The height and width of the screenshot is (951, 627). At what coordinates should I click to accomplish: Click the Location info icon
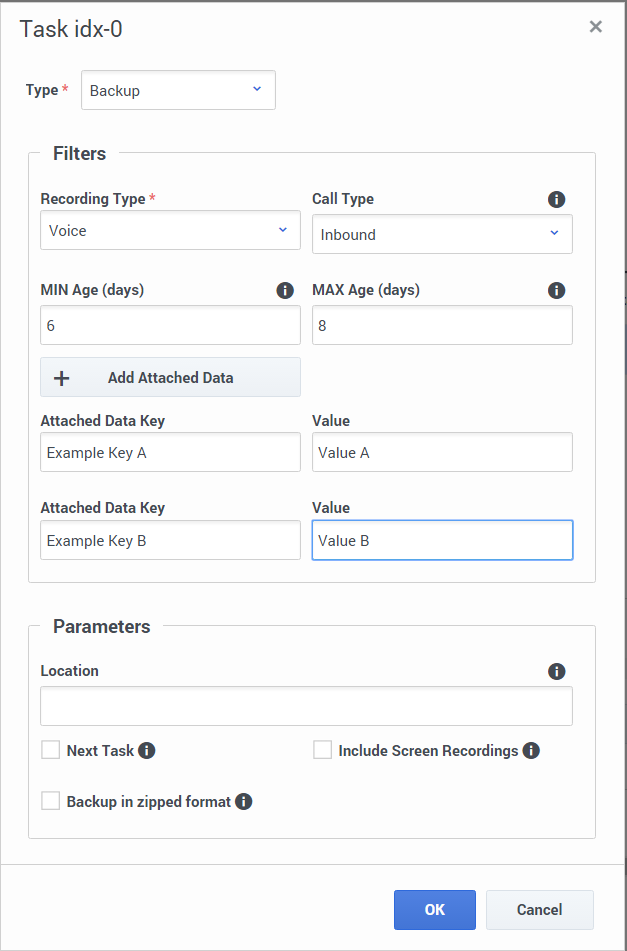(x=557, y=671)
